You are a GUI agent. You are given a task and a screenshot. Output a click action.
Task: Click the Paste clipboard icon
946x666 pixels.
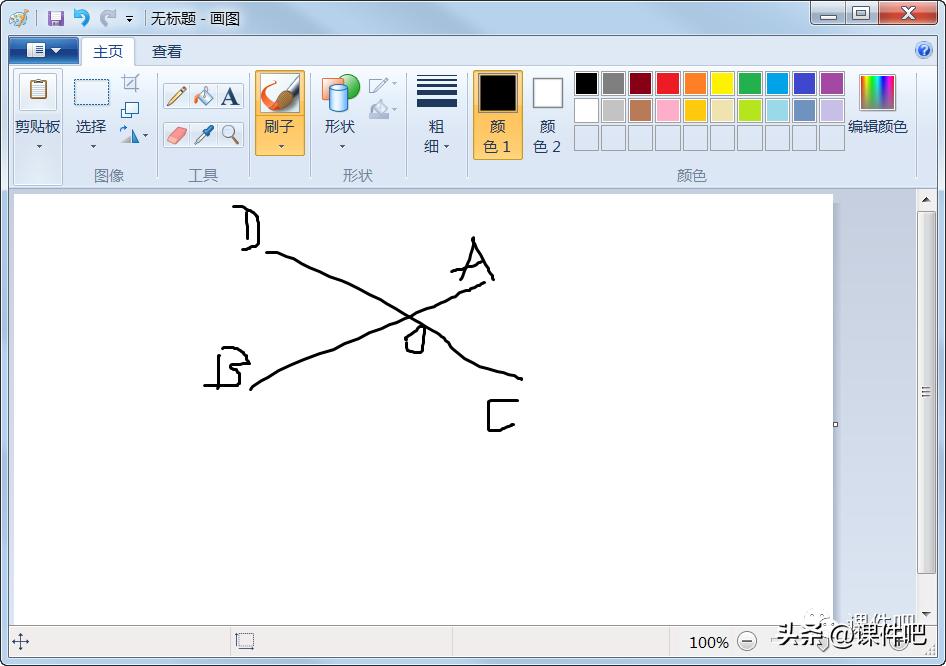[38, 90]
